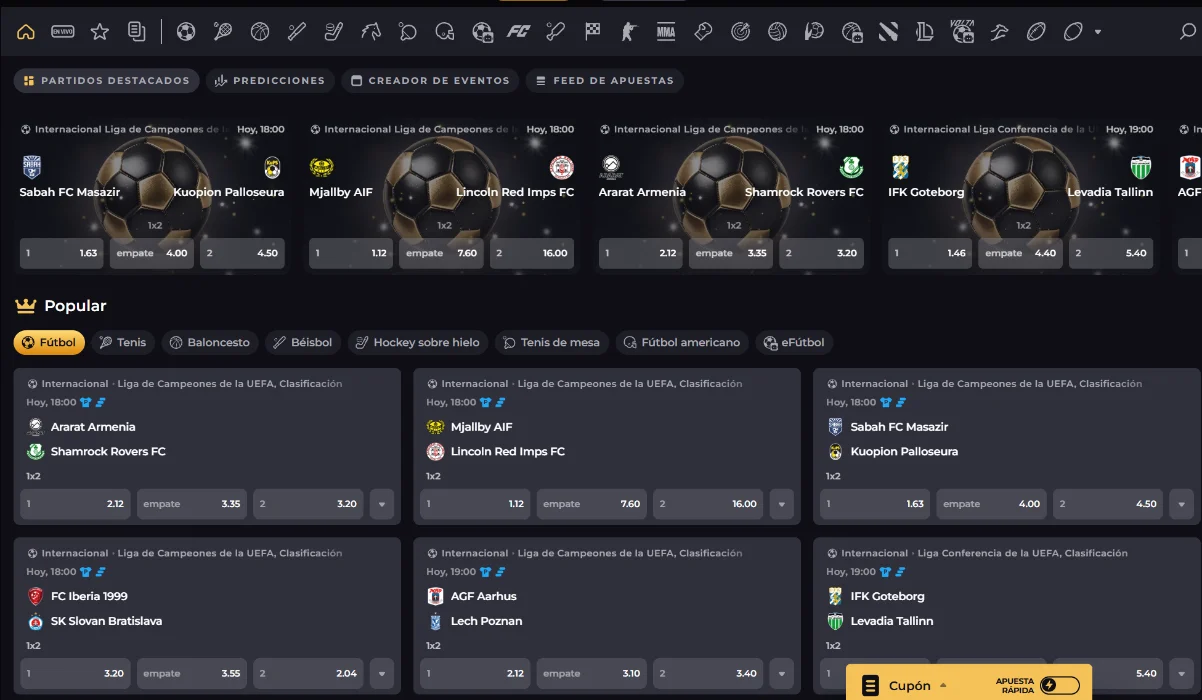The image size is (1202, 700).
Task: Click the stats icon on AGF Aarhus card
Action: [500, 572]
